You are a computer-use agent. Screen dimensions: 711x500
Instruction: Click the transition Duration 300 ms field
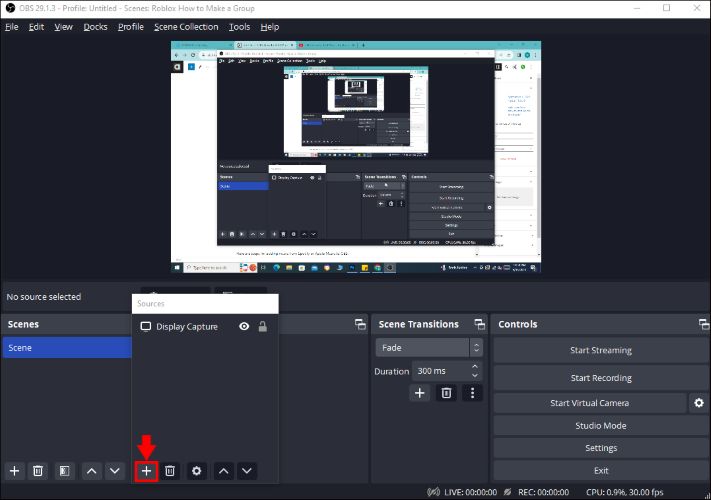(441, 371)
